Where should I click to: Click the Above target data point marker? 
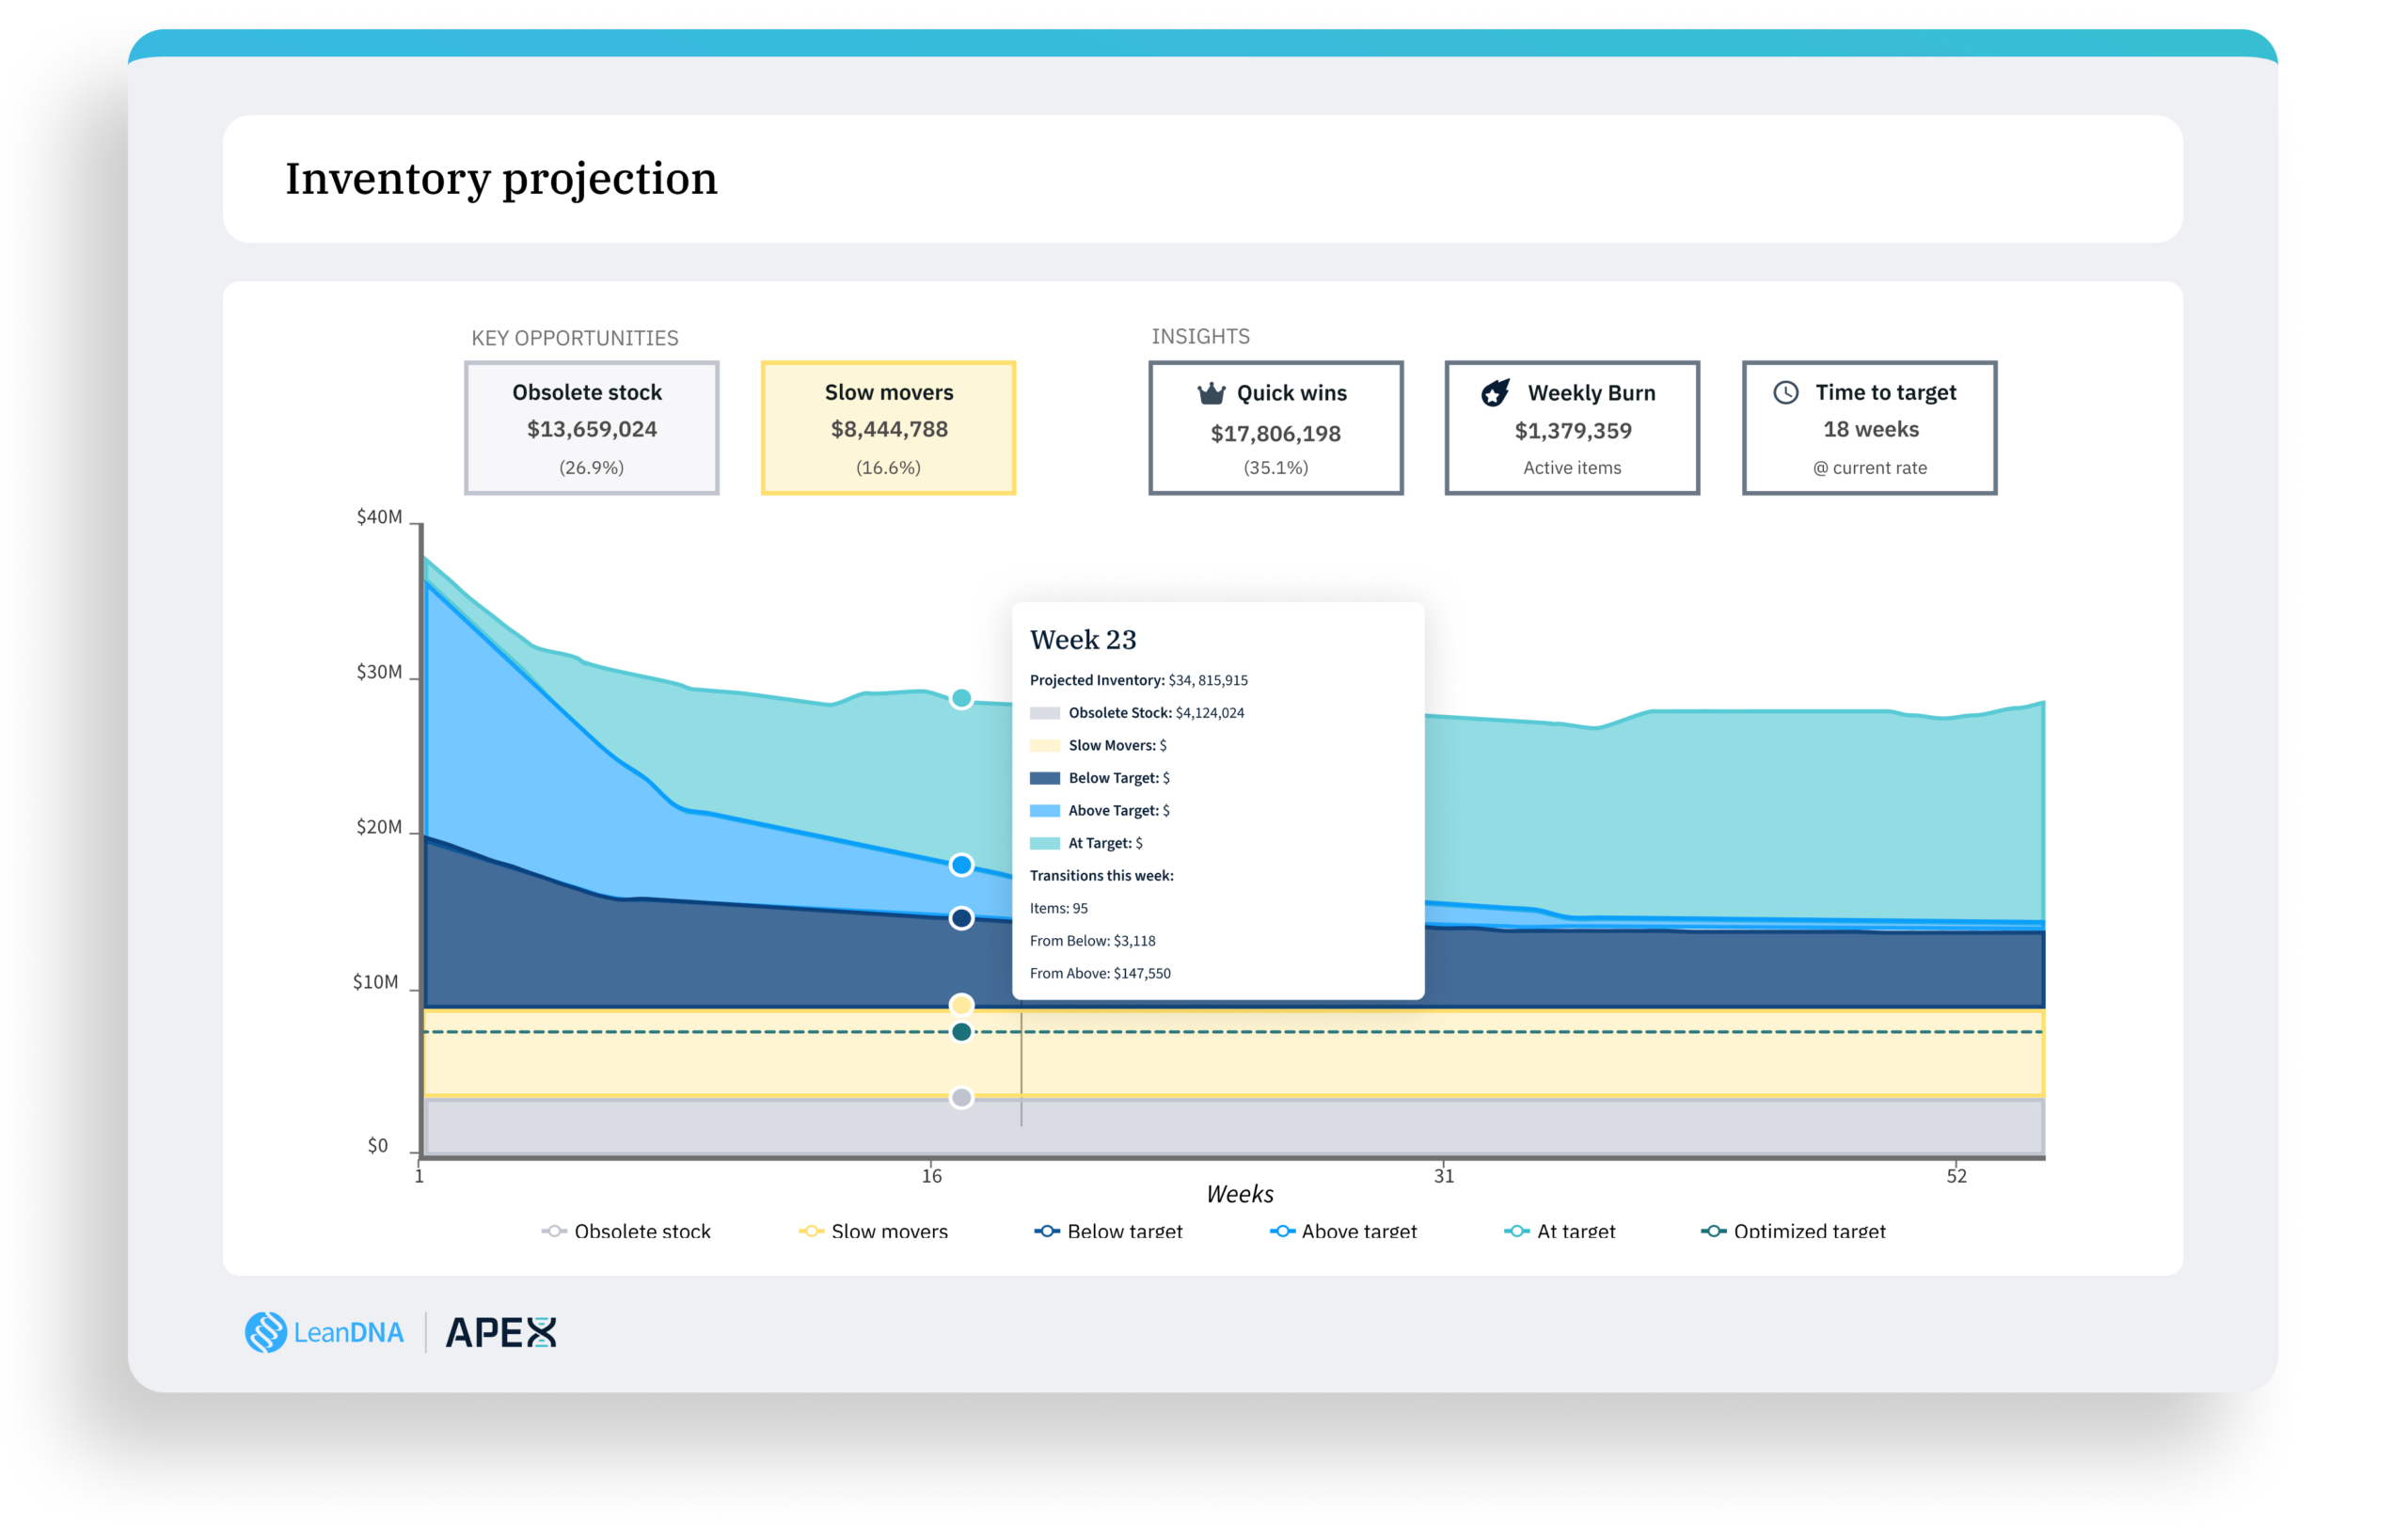(961, 865)
